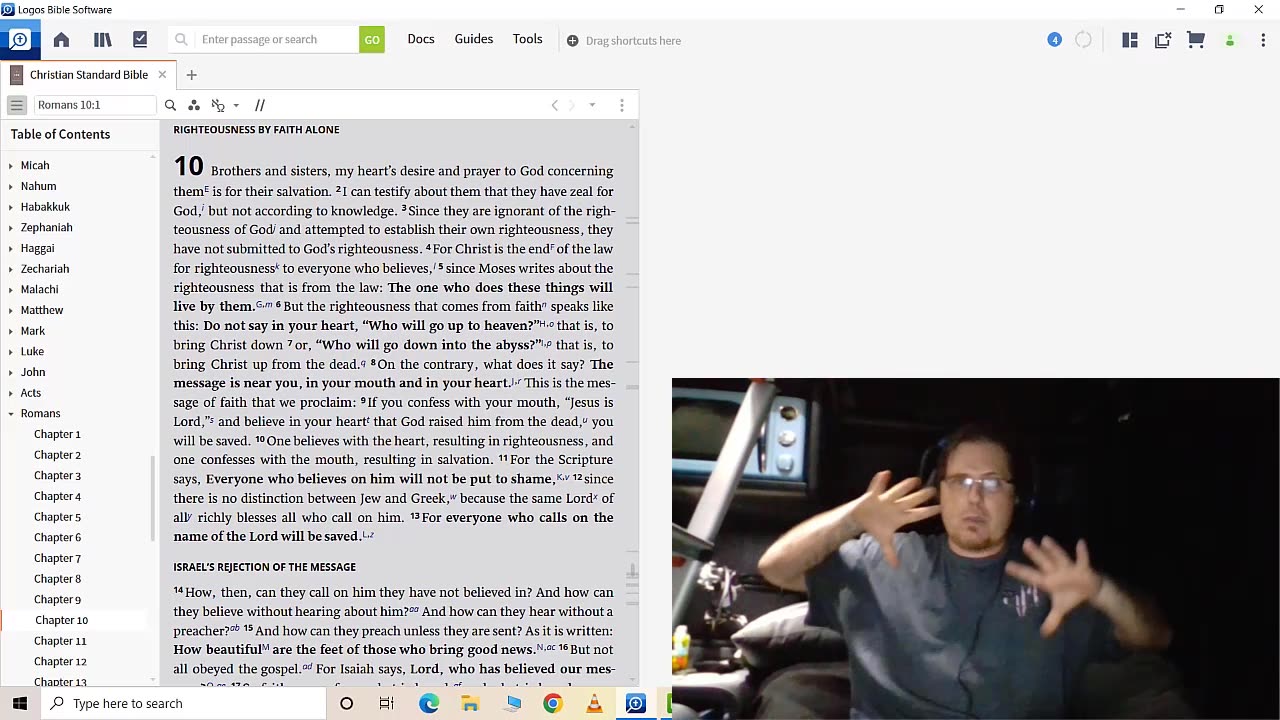Expand Acts in the table of contents

tap(11, 393)
